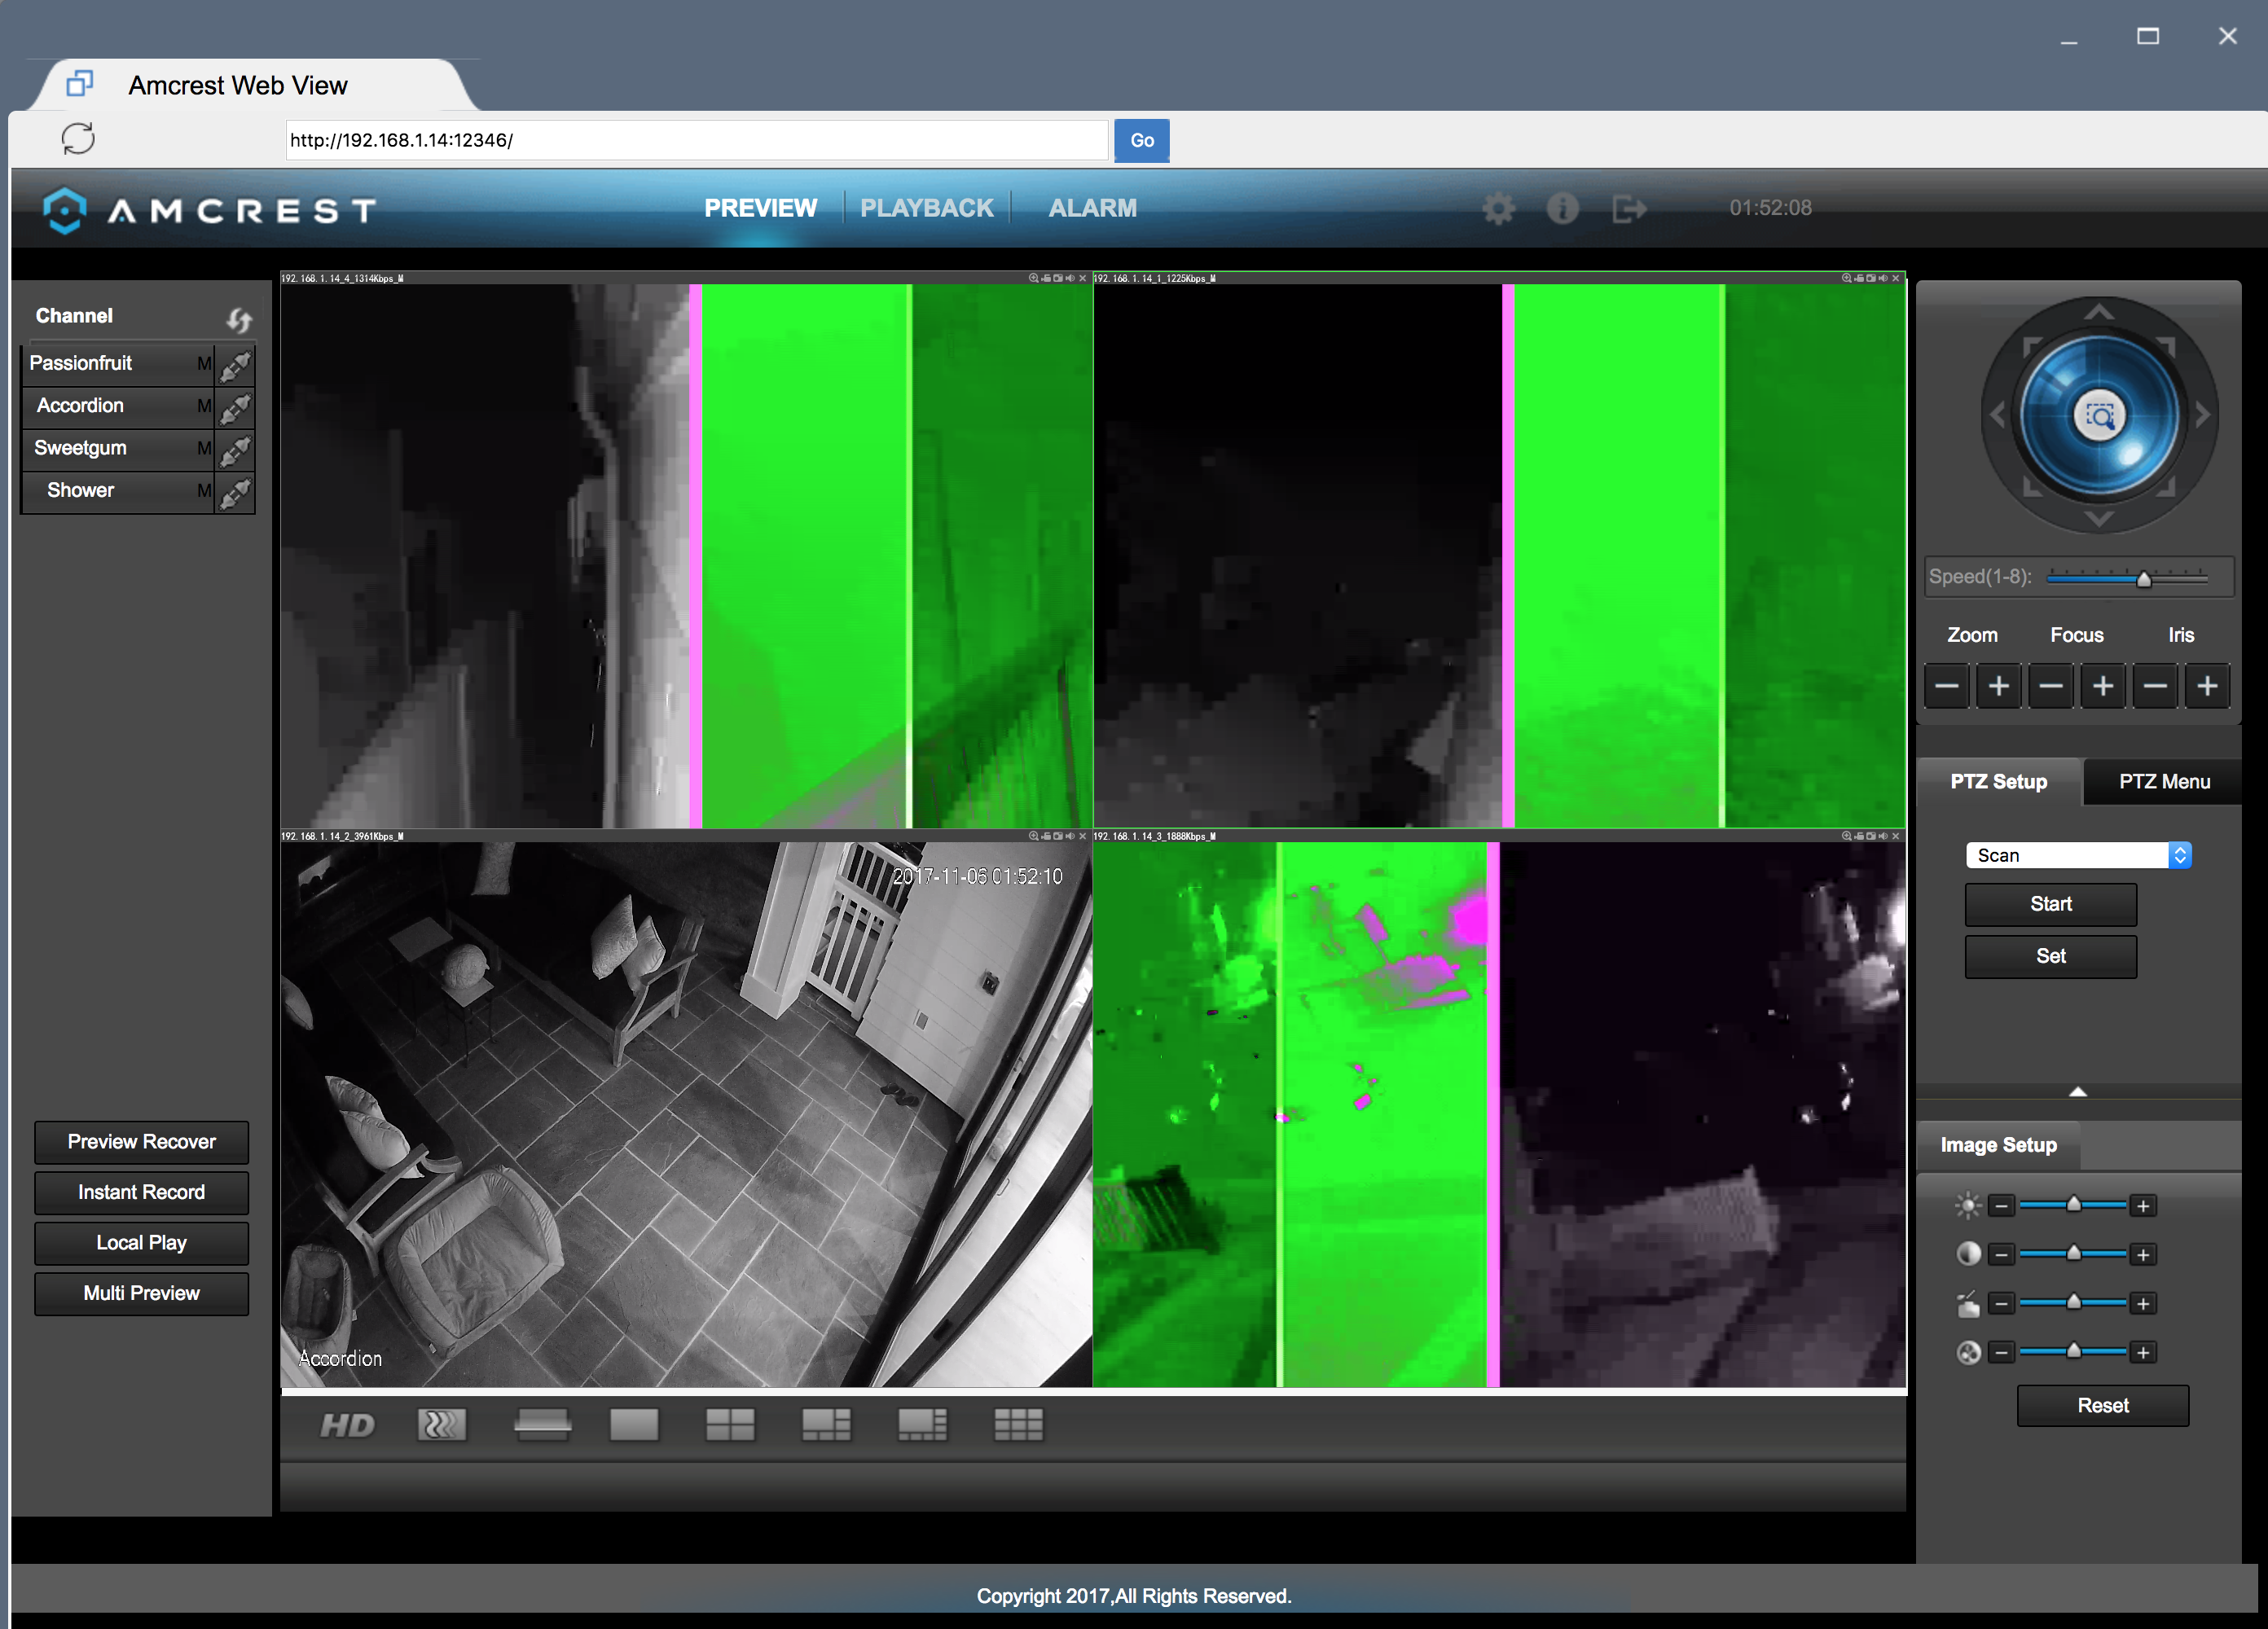Click the Multi Preview button
Image resolution: width=2268 pixels, height=1629 pixels.
tap(141, 1293)
